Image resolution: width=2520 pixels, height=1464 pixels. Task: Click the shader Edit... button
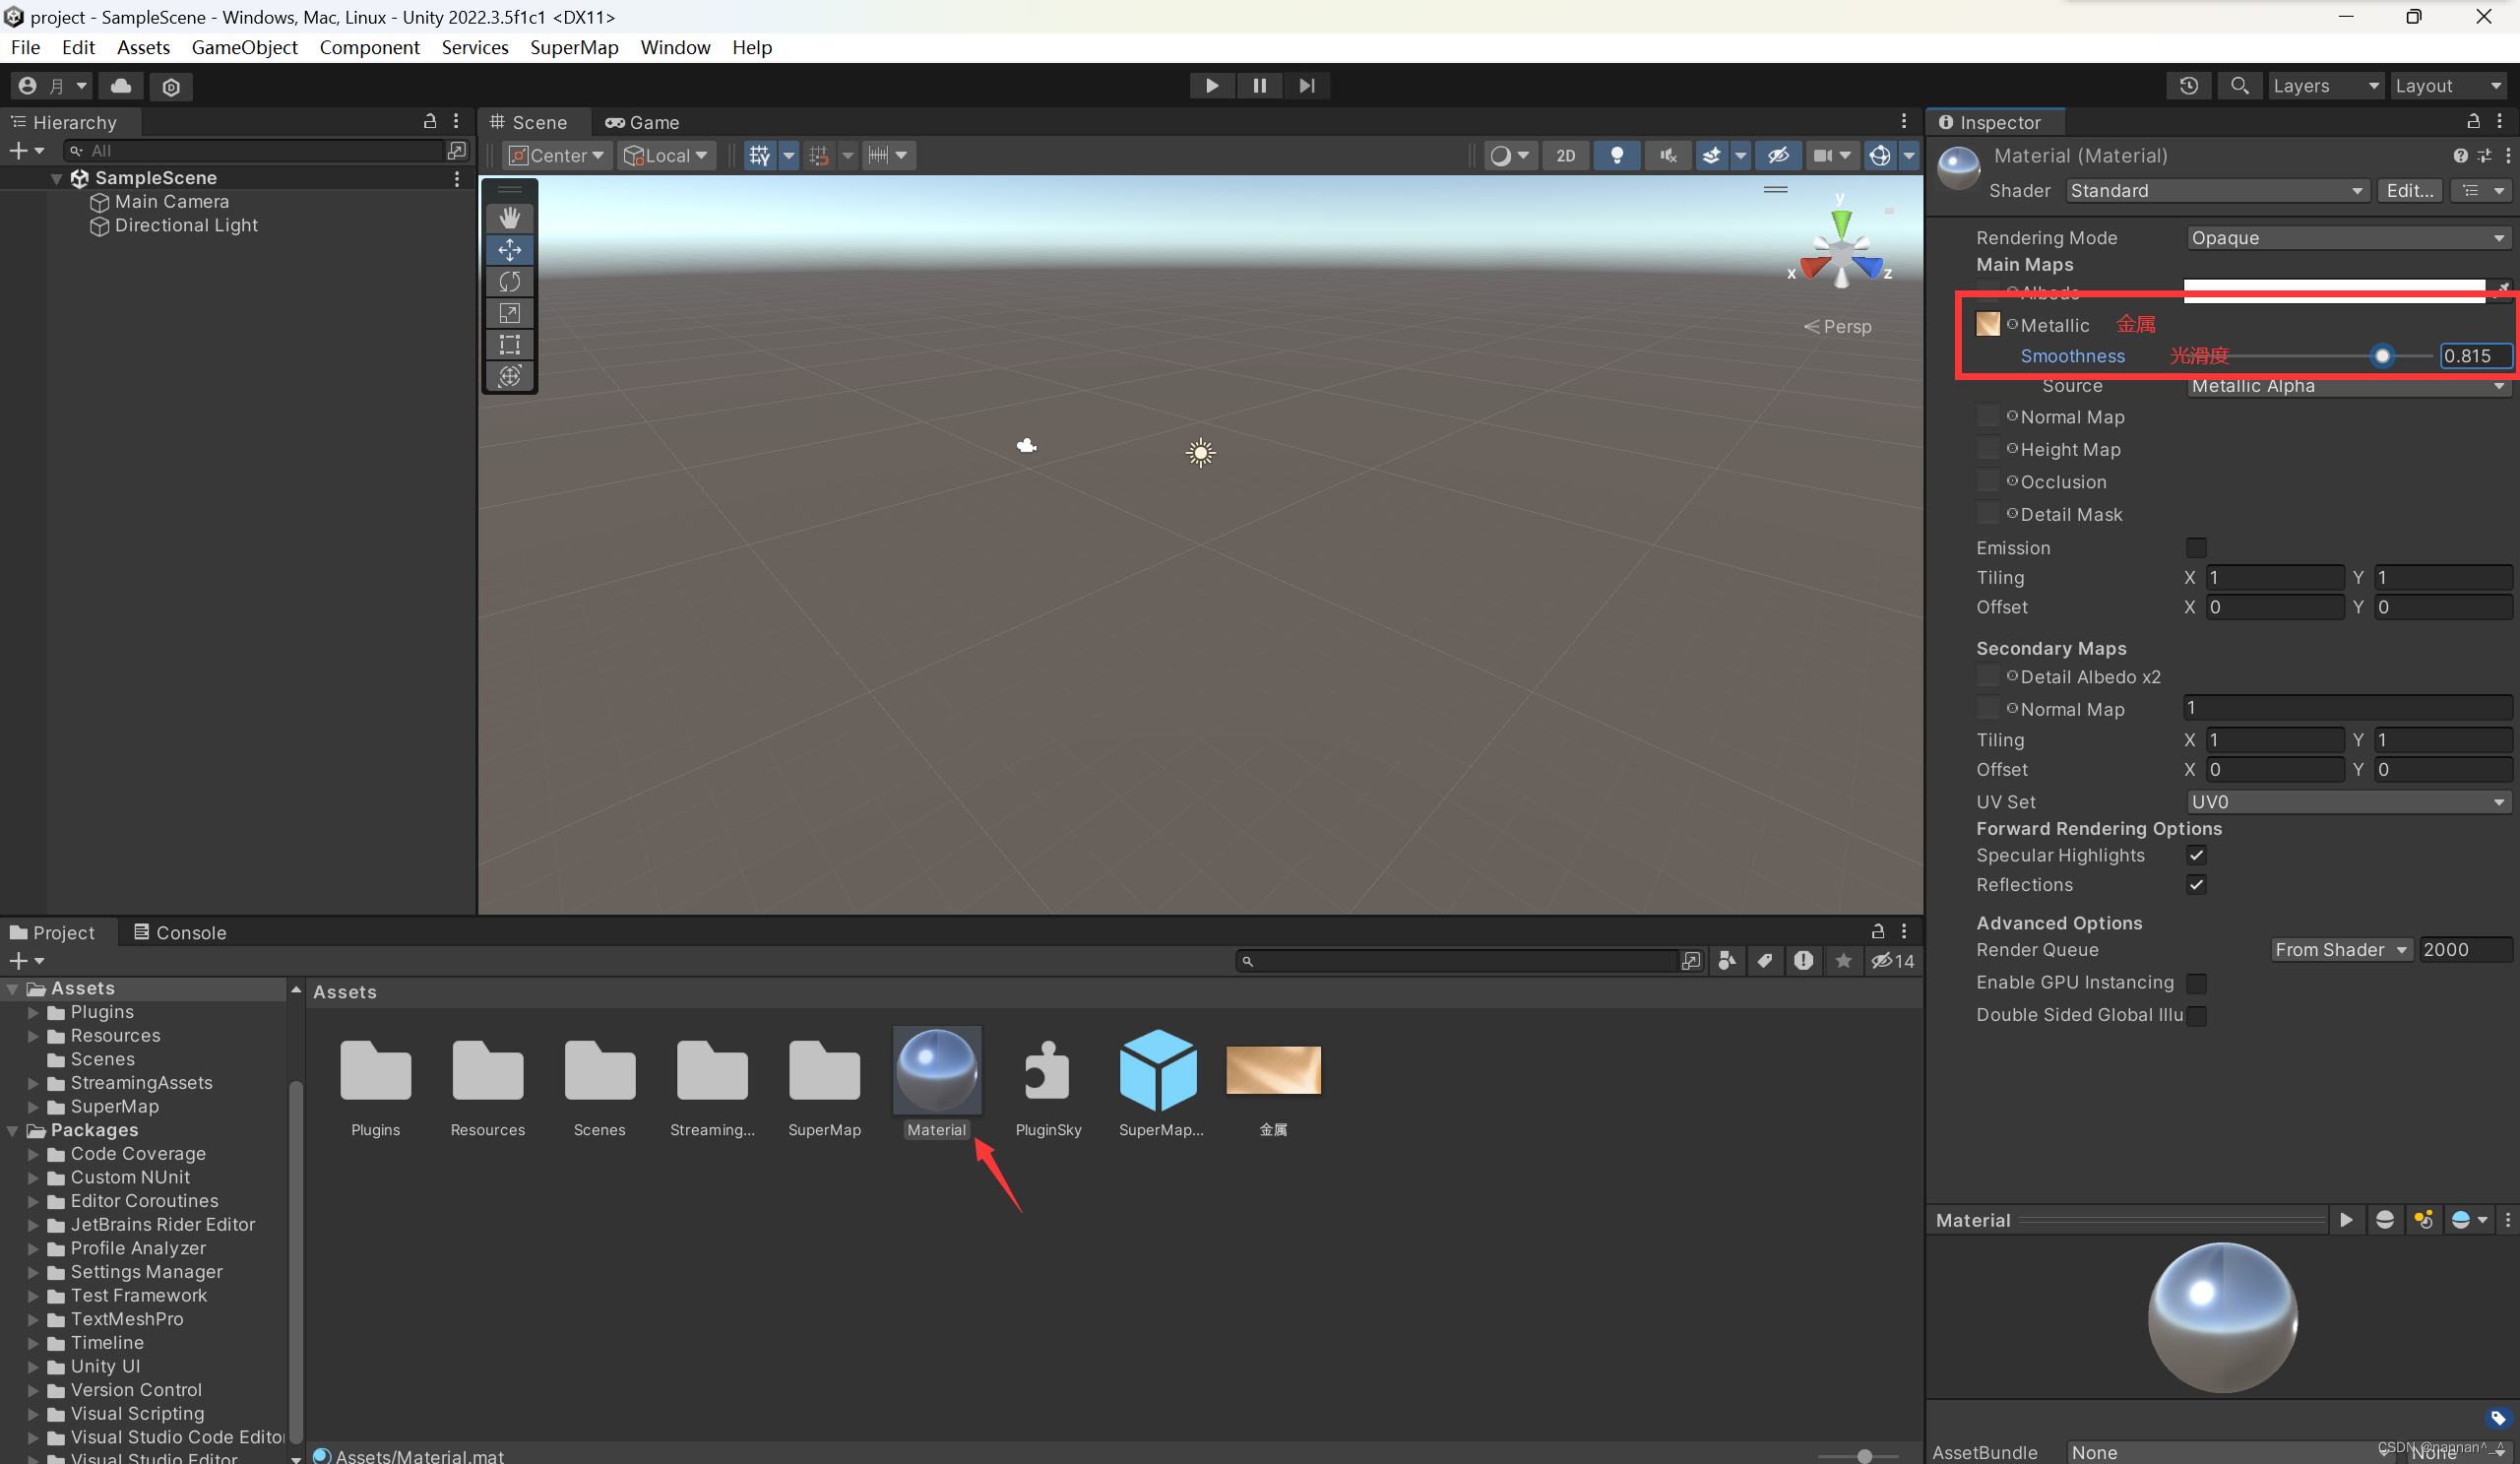[x=2409, y=191]
